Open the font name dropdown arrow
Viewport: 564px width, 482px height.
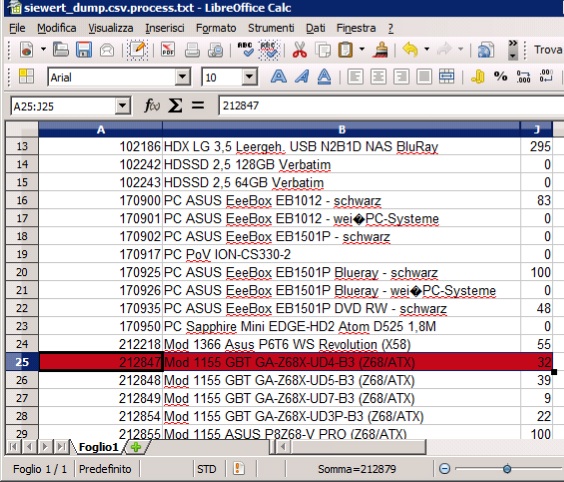coord(183,77)
